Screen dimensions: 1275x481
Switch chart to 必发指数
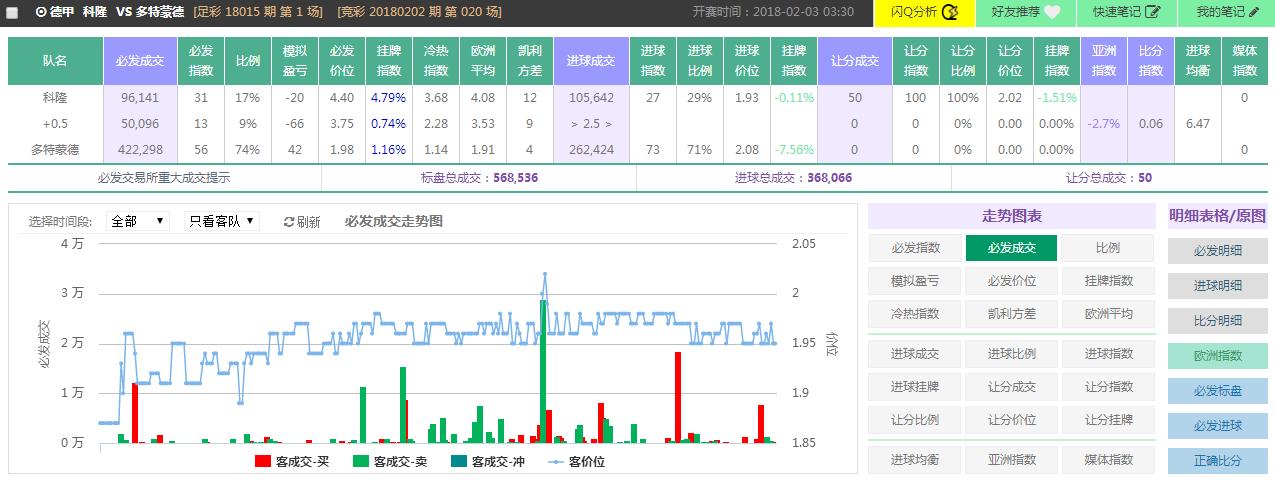[x=915, y=248]
